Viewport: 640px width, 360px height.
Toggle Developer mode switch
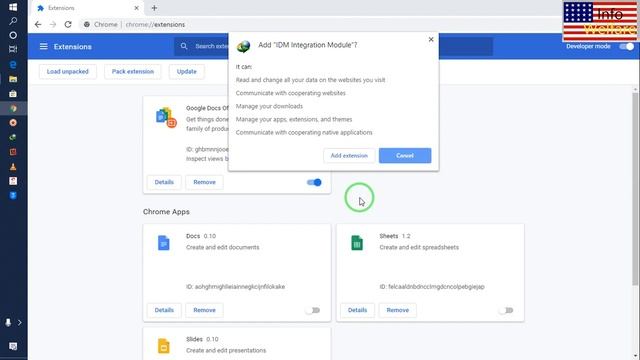(x=627, y=46)
